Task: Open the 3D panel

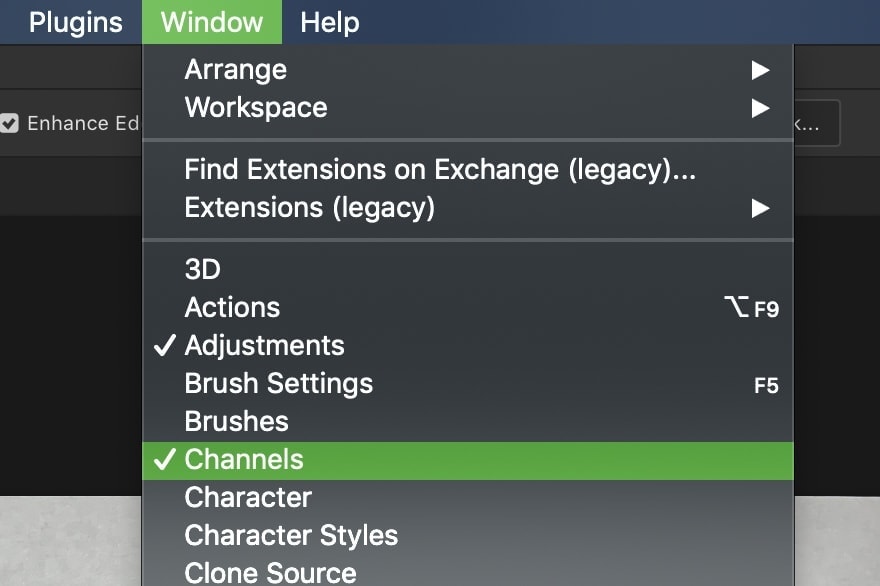Action: (468, 269)
